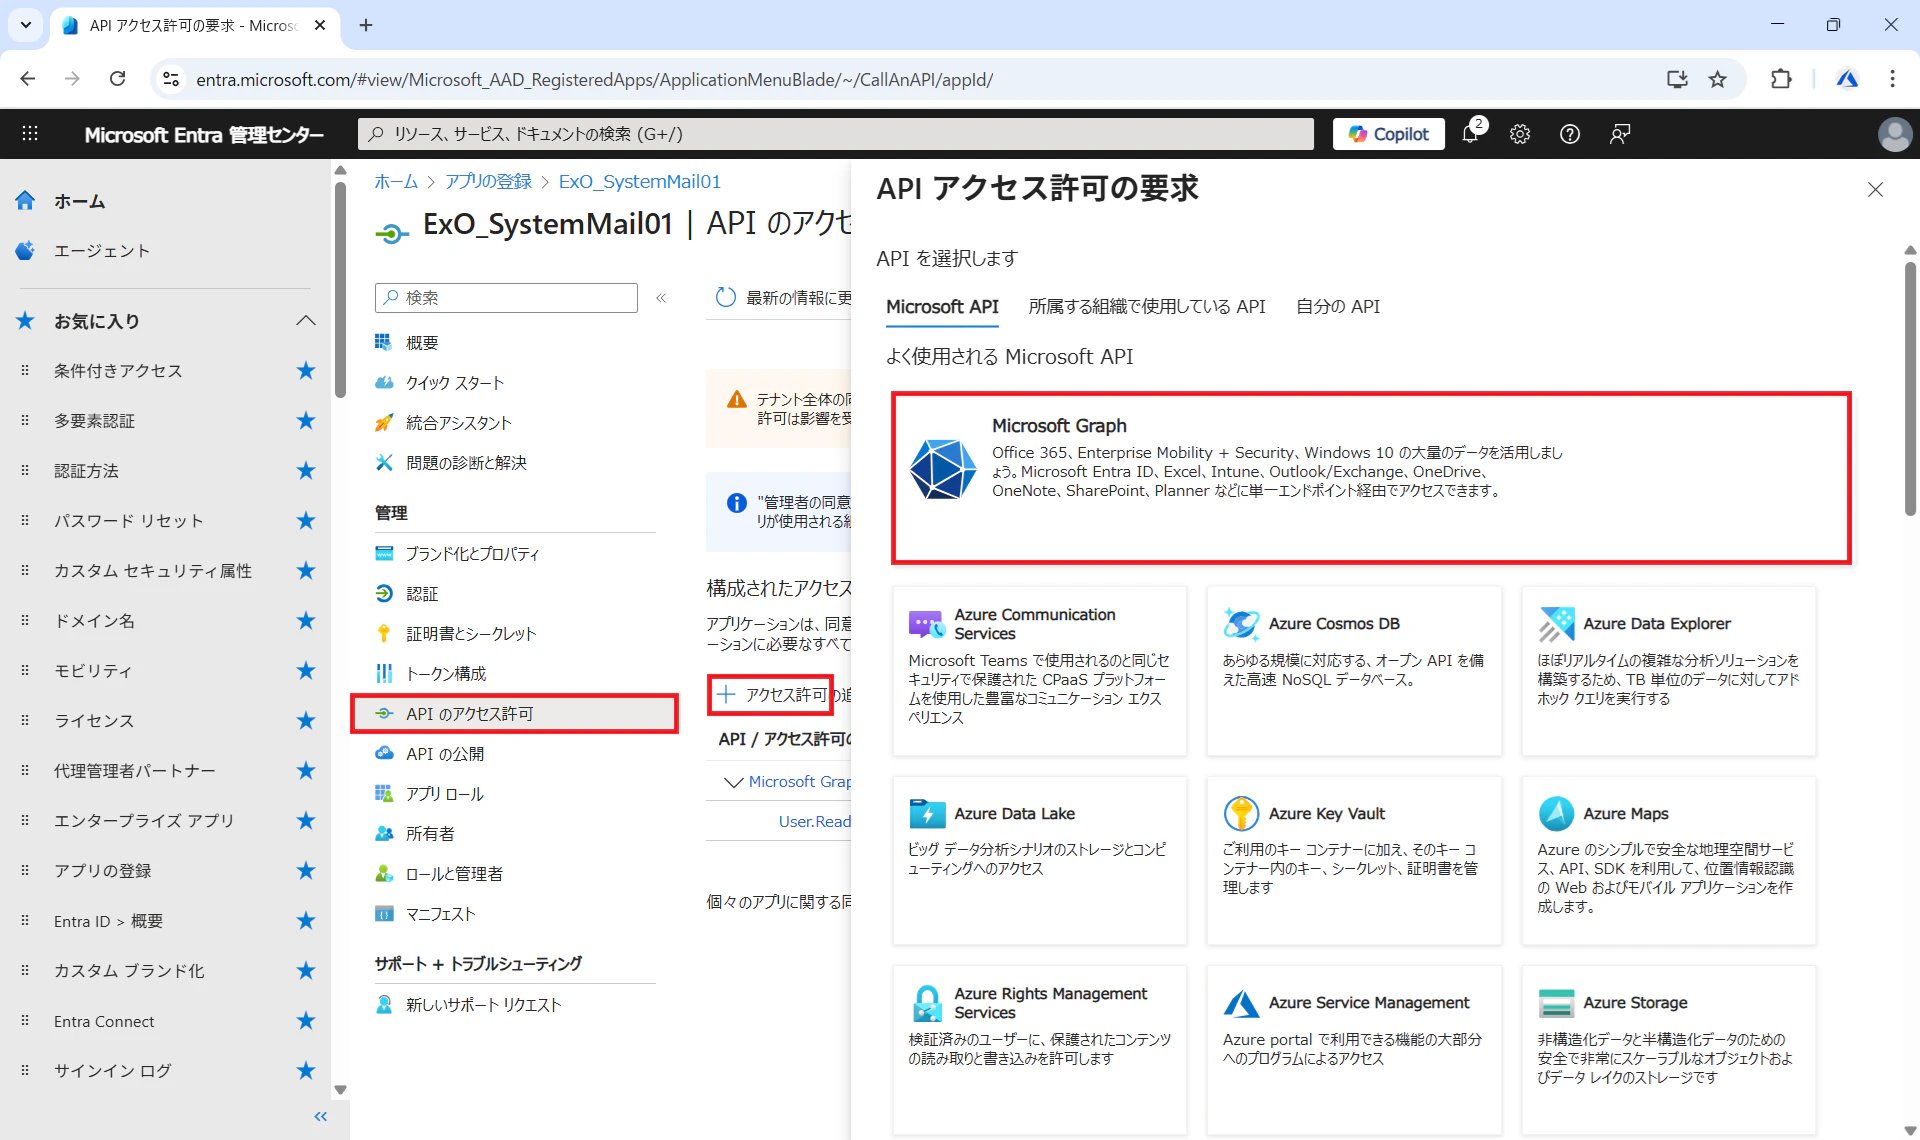Open the portal settings gear
The image size is (1920, 1140).
tap(1520, 134)
